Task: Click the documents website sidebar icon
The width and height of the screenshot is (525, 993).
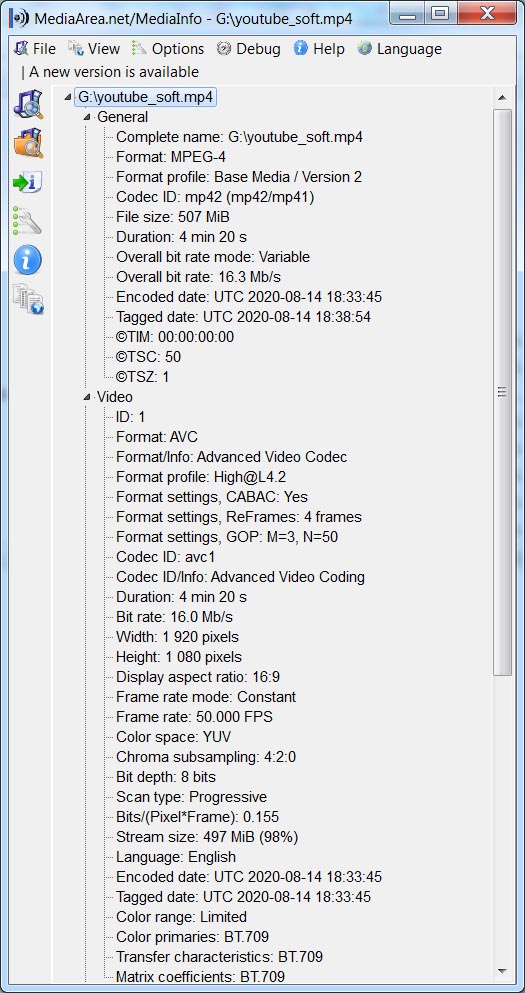Action: 27,299
